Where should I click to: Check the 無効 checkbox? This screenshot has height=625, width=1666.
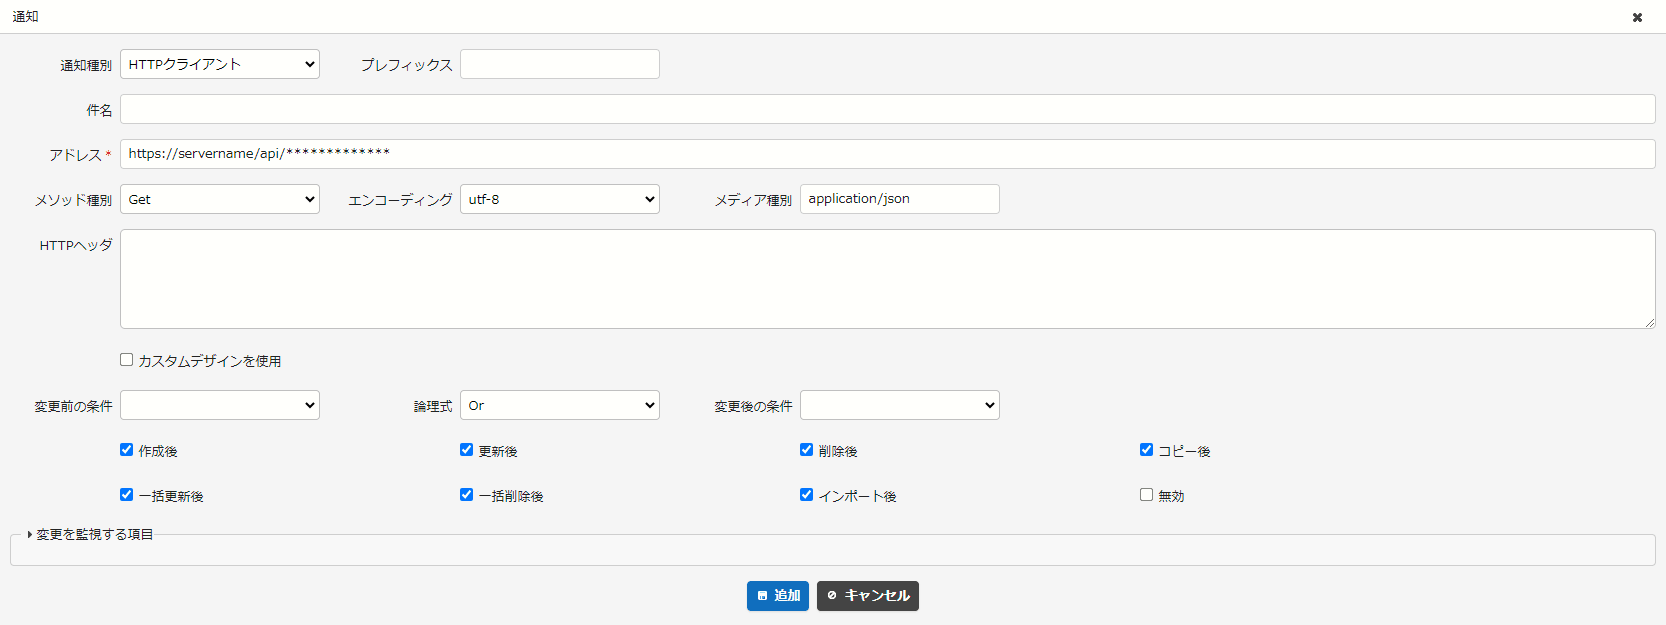click(1147, 495)
